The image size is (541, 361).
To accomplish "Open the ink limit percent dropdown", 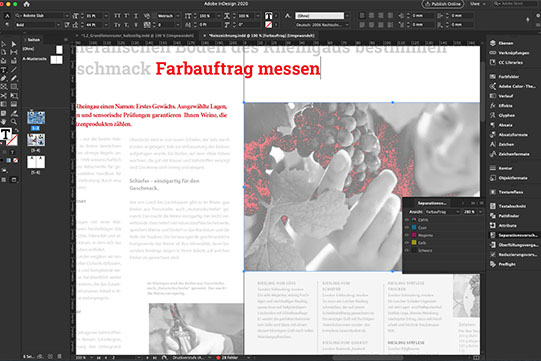I will tap(480, 212).
